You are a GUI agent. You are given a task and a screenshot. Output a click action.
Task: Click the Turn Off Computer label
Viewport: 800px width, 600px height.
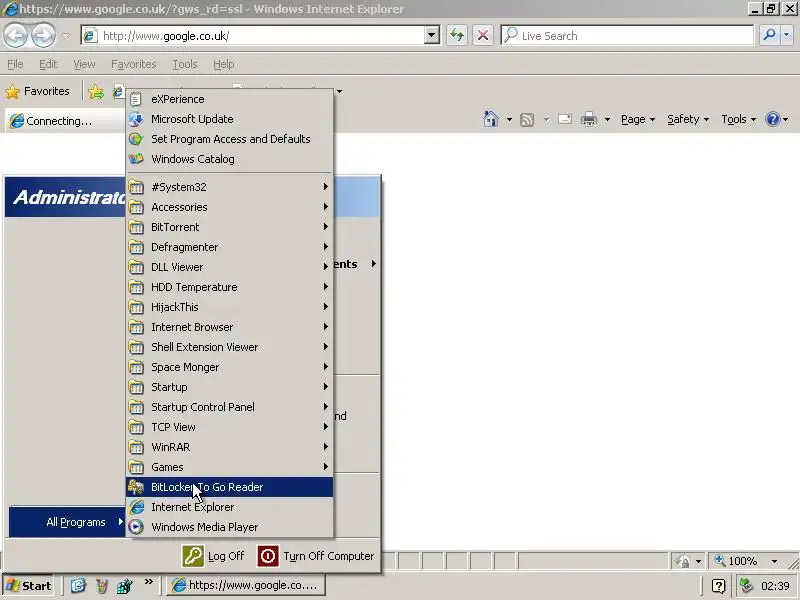tap(329, 556)
